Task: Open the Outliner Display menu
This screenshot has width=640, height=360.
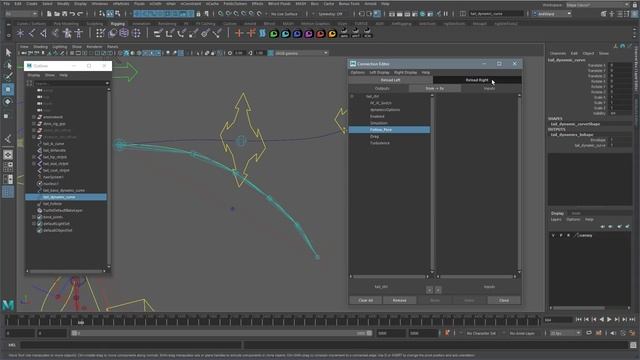Action: (x=33, y=75)
